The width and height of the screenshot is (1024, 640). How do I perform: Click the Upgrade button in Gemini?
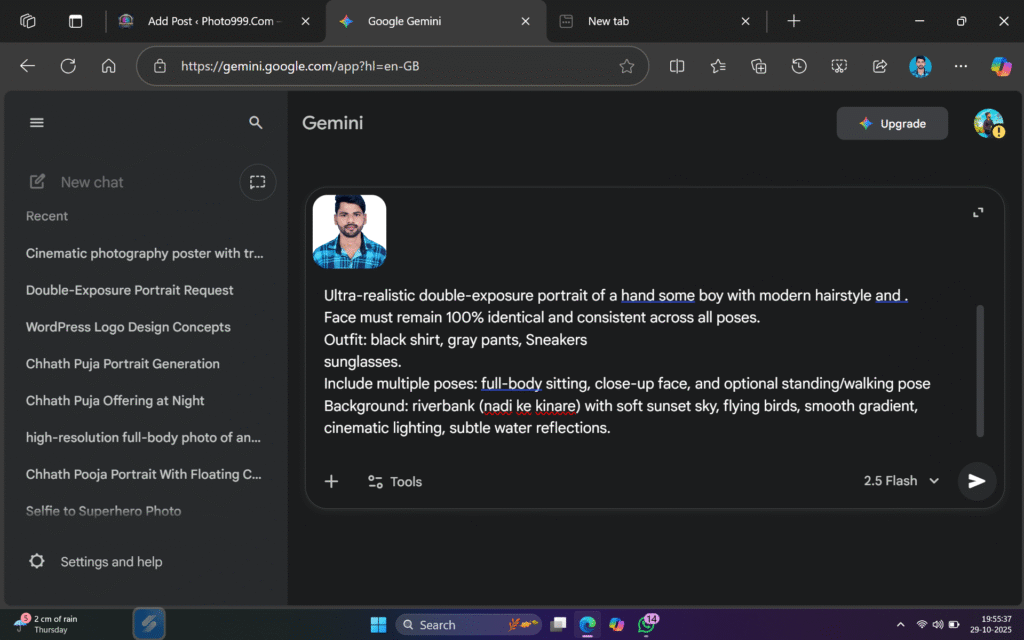coord(892,123)
